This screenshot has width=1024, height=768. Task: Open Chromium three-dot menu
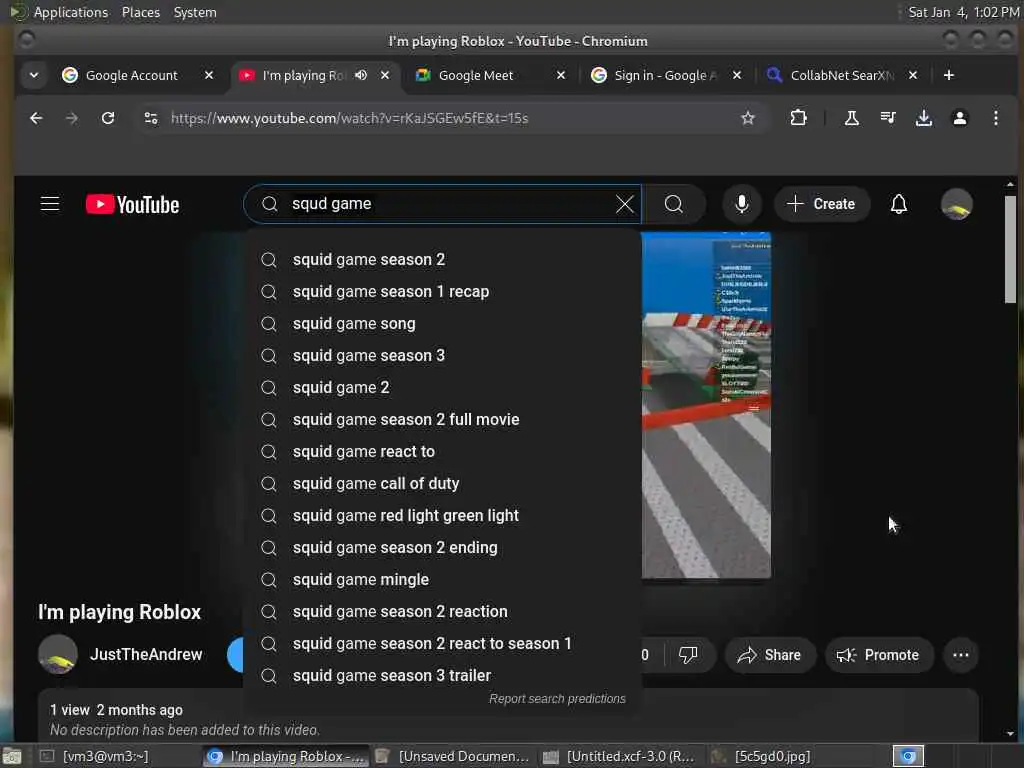(x=995, y=118)
